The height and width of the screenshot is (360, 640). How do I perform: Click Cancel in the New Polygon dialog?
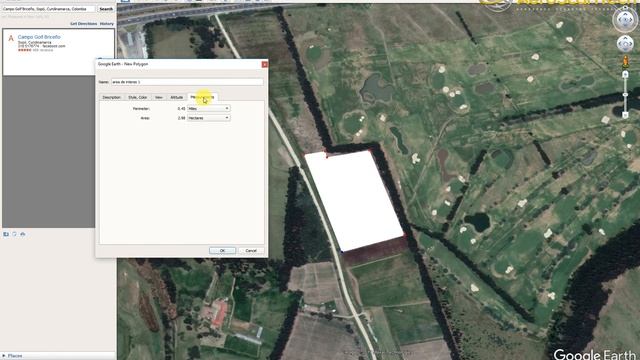coord(251,251)
